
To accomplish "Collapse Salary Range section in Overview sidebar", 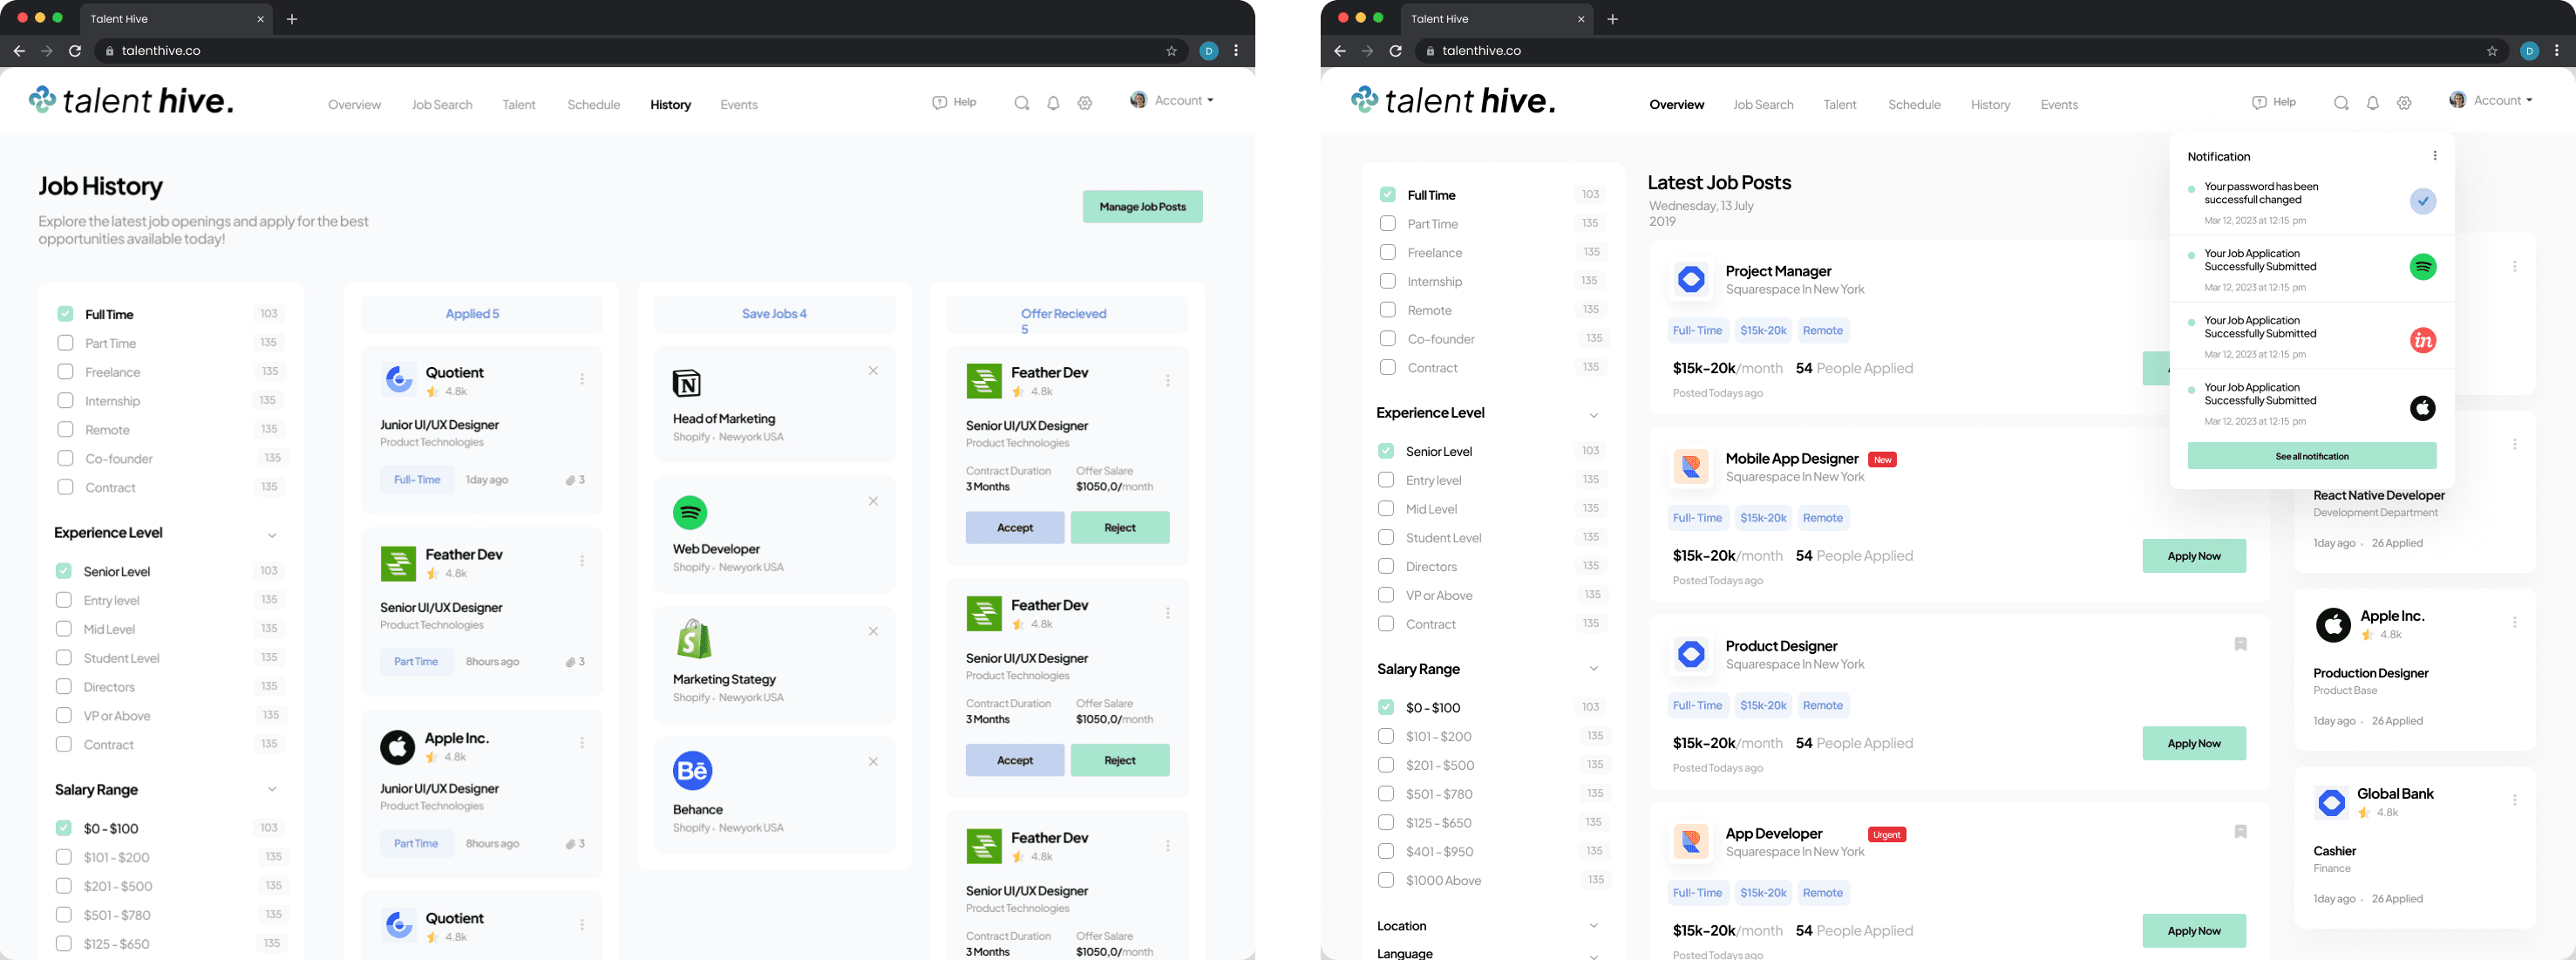I will [1593, 669].
